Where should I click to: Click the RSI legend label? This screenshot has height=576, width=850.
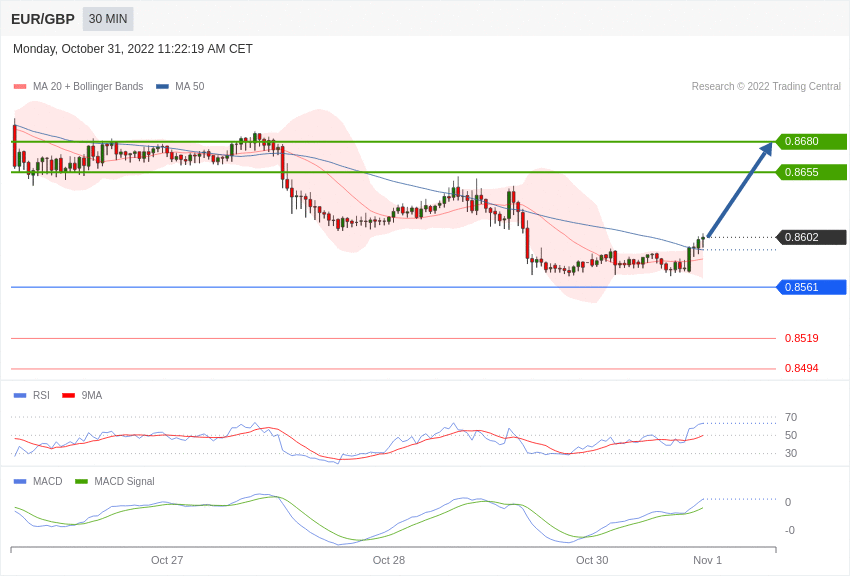click(41, 396)
